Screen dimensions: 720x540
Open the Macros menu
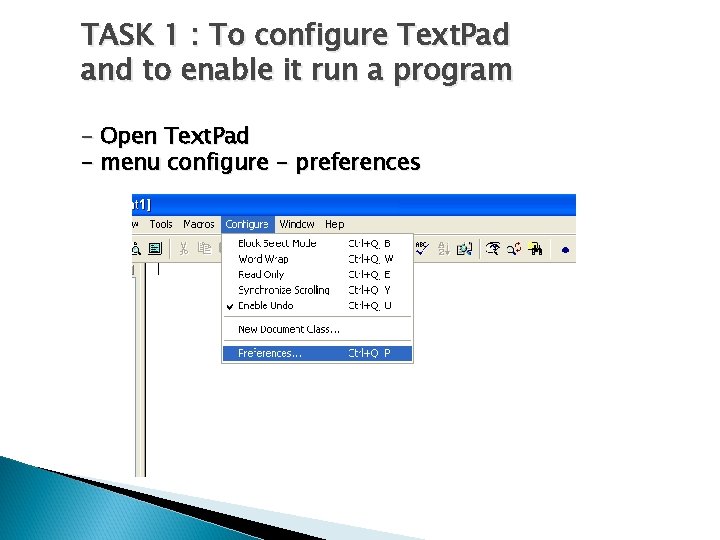198,224
